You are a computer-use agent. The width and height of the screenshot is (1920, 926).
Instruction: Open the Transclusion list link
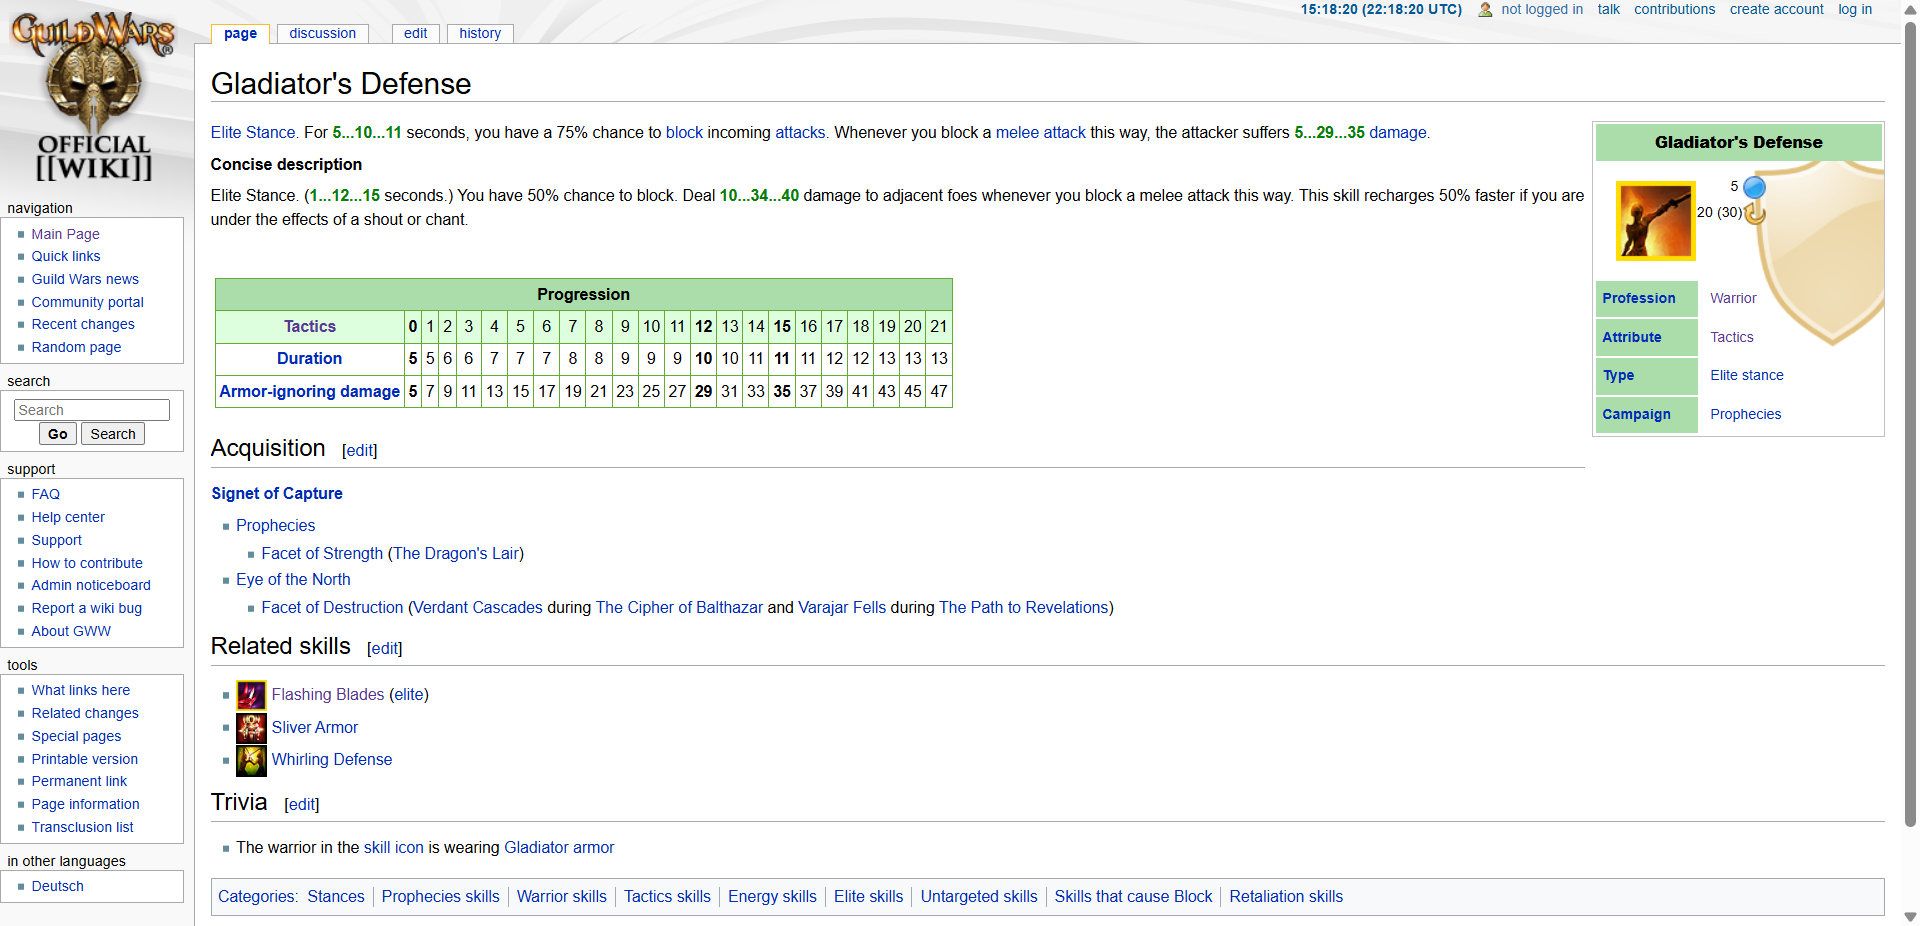pos(82,827)
